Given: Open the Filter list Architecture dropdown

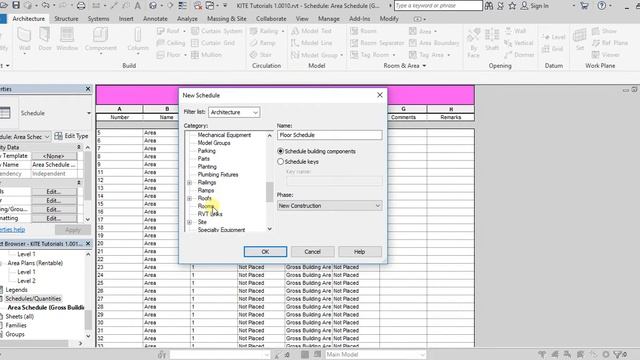Looking at the screenshot, I should (234, 112).
